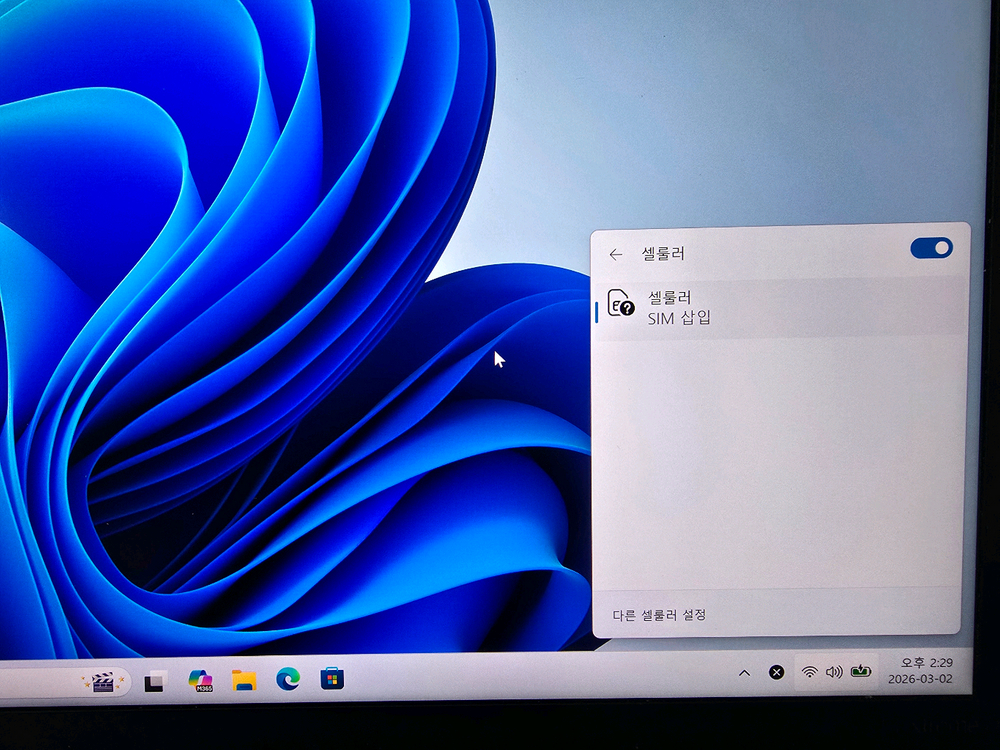
Task: Click the black X system tray icon
Action: [x=776, y=672]
